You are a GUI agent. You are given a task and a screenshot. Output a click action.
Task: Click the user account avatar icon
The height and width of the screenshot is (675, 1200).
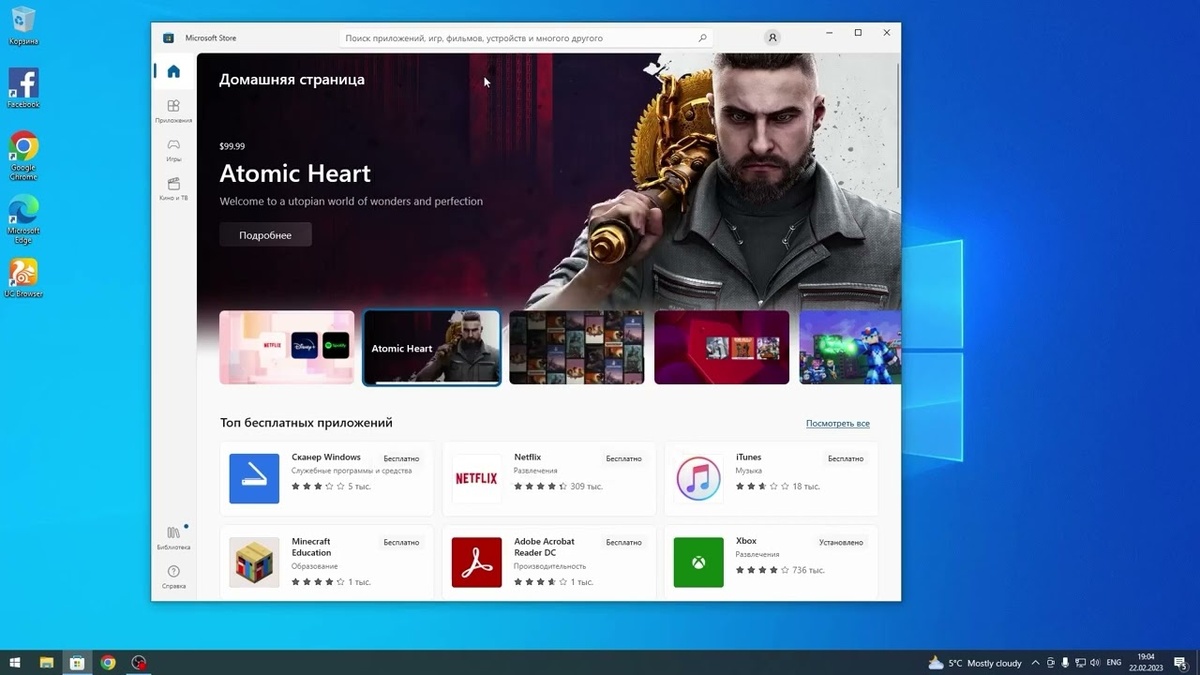pos(772,38)
